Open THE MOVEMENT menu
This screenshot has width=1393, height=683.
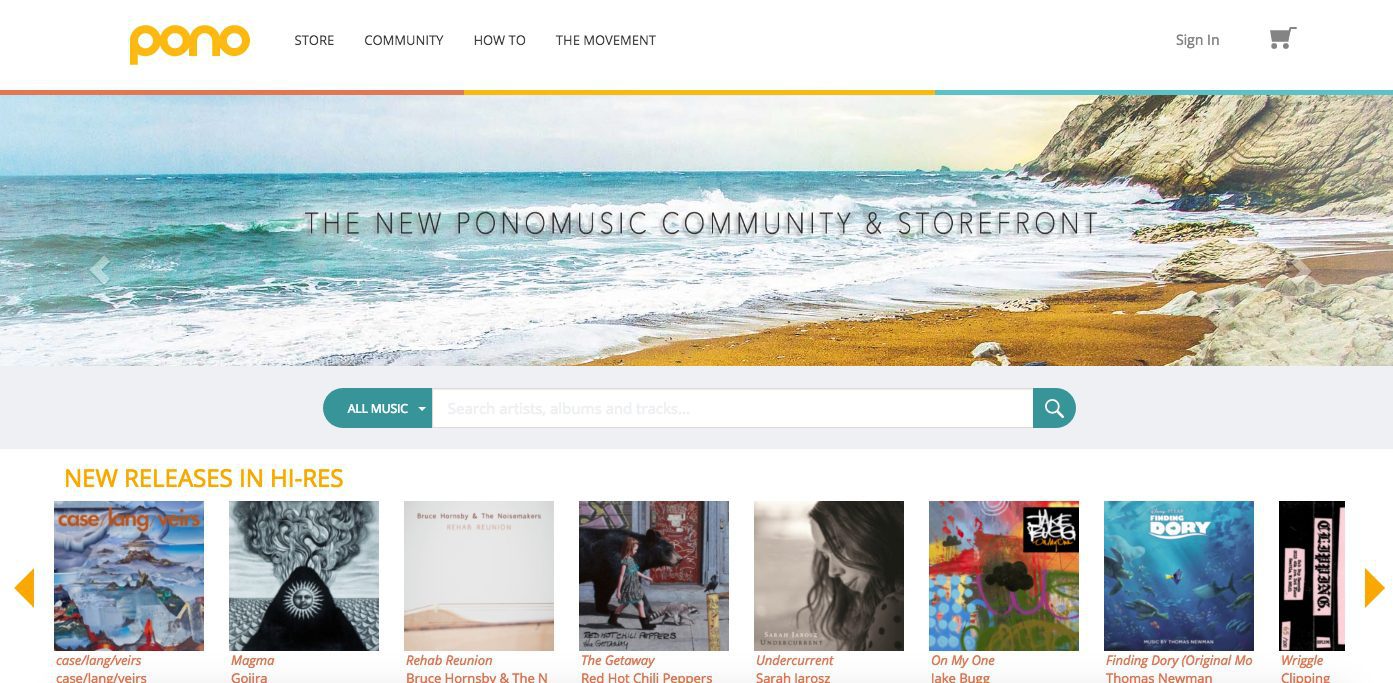pos(606,40)
